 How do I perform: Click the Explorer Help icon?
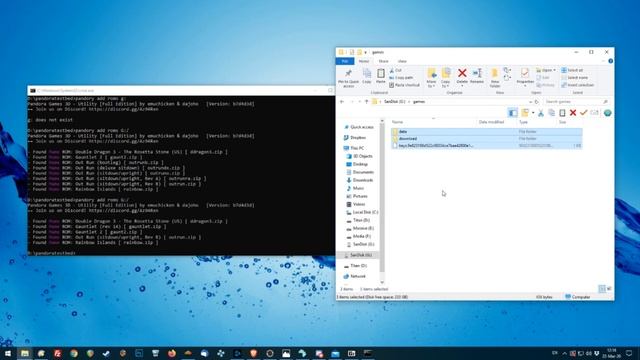pos(611,61)
